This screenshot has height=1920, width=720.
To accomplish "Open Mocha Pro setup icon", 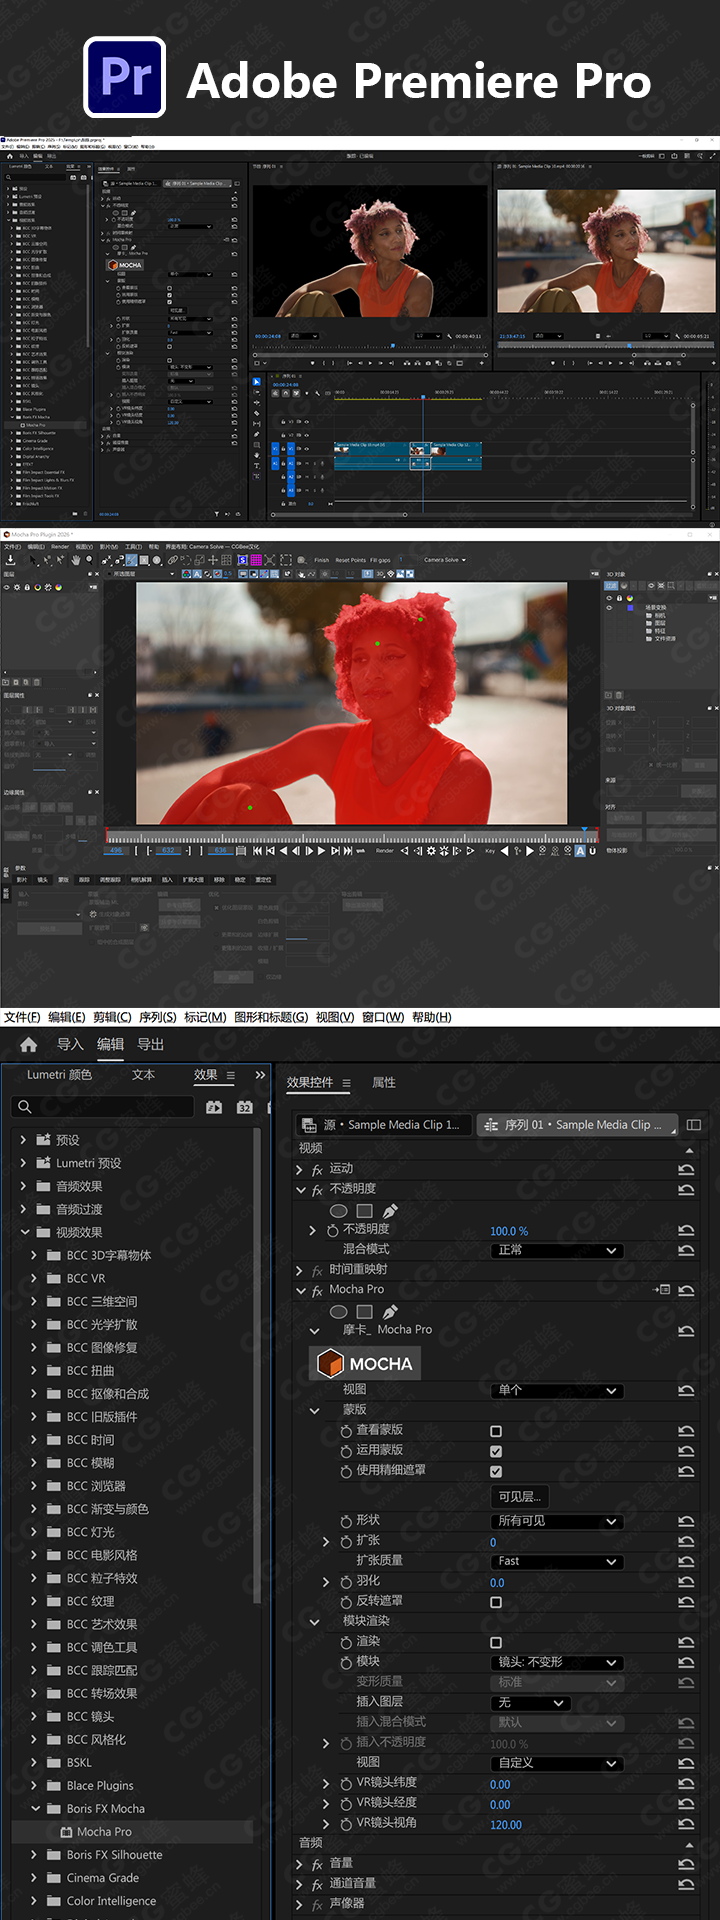I will pos(662,1290).
